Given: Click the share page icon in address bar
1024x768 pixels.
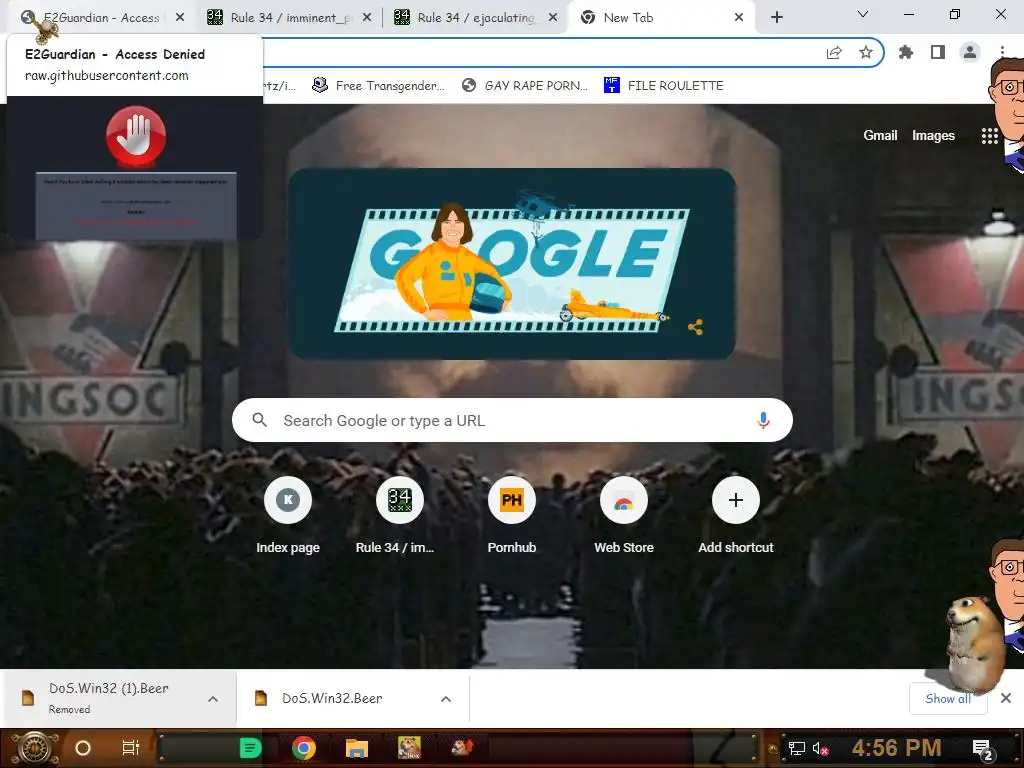Looking at the screenshot, I should point(834,52).
